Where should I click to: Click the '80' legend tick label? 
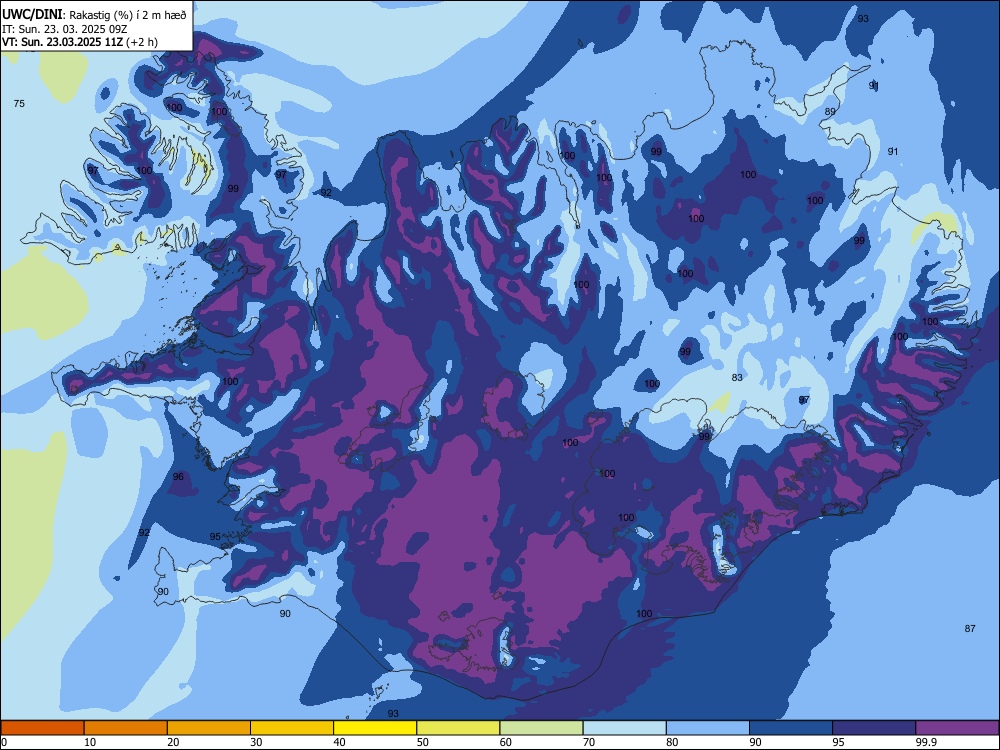(672, 742)
